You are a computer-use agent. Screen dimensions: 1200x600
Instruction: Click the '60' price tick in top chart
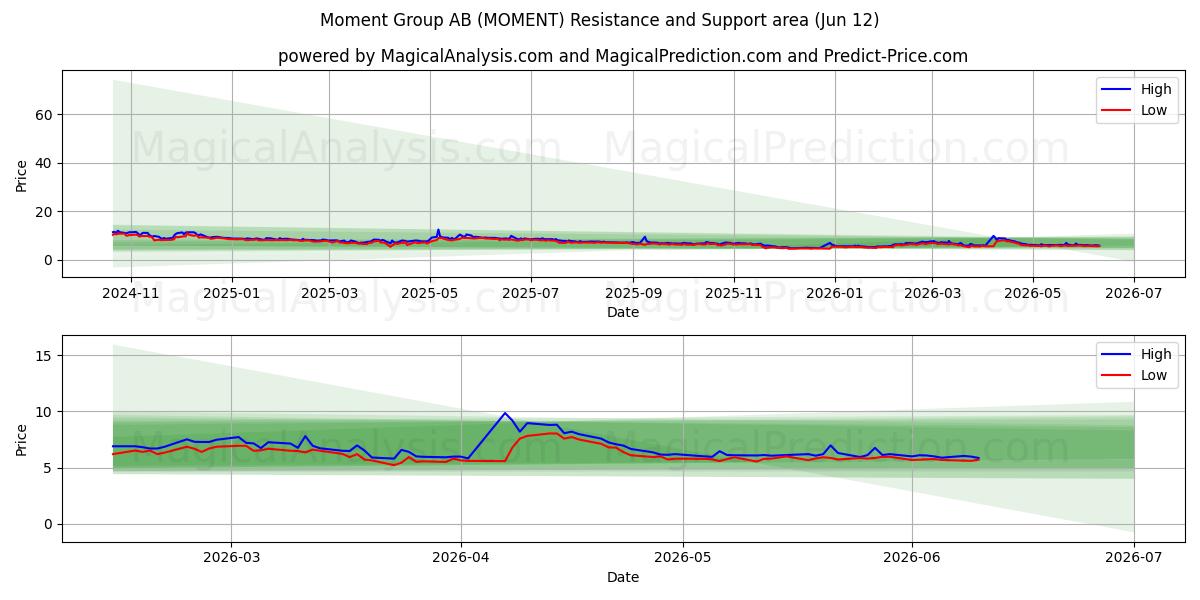pos(44,115)
